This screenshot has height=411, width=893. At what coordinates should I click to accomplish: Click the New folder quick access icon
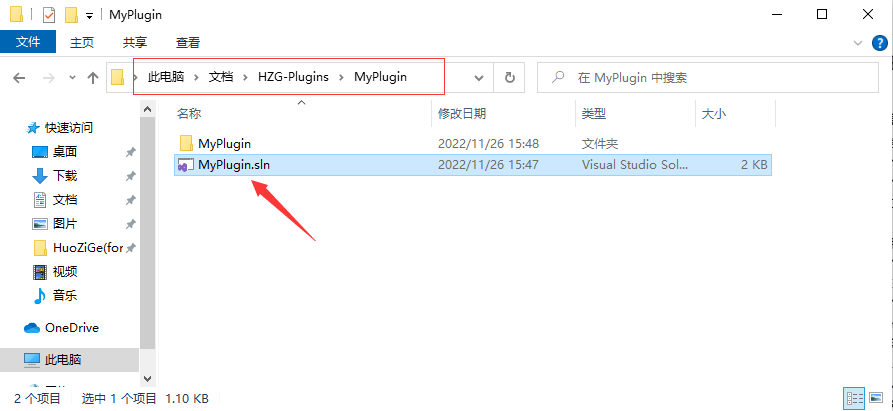click(71, 15)
